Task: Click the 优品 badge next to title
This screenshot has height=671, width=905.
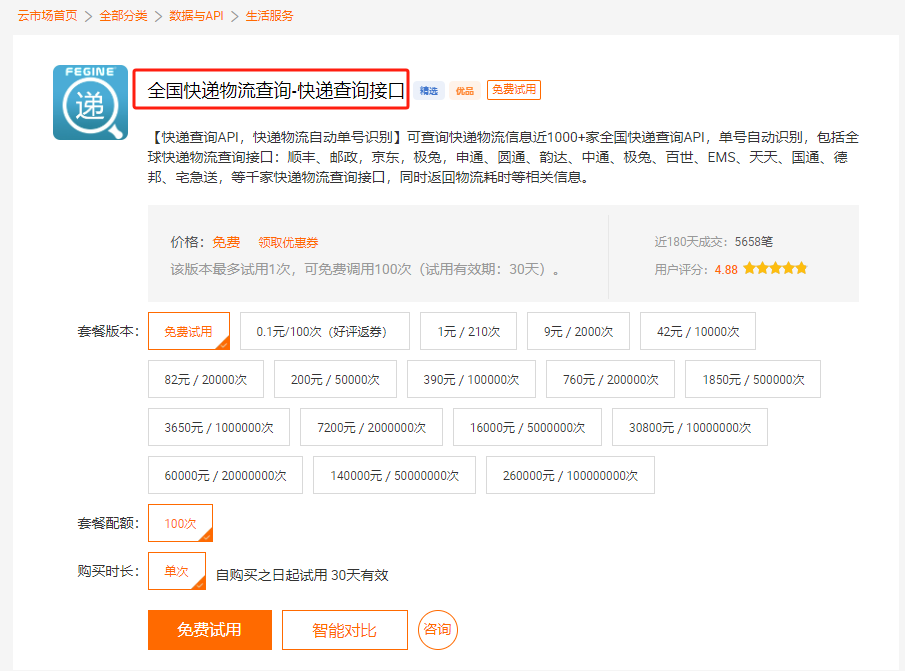Action: 464,91
